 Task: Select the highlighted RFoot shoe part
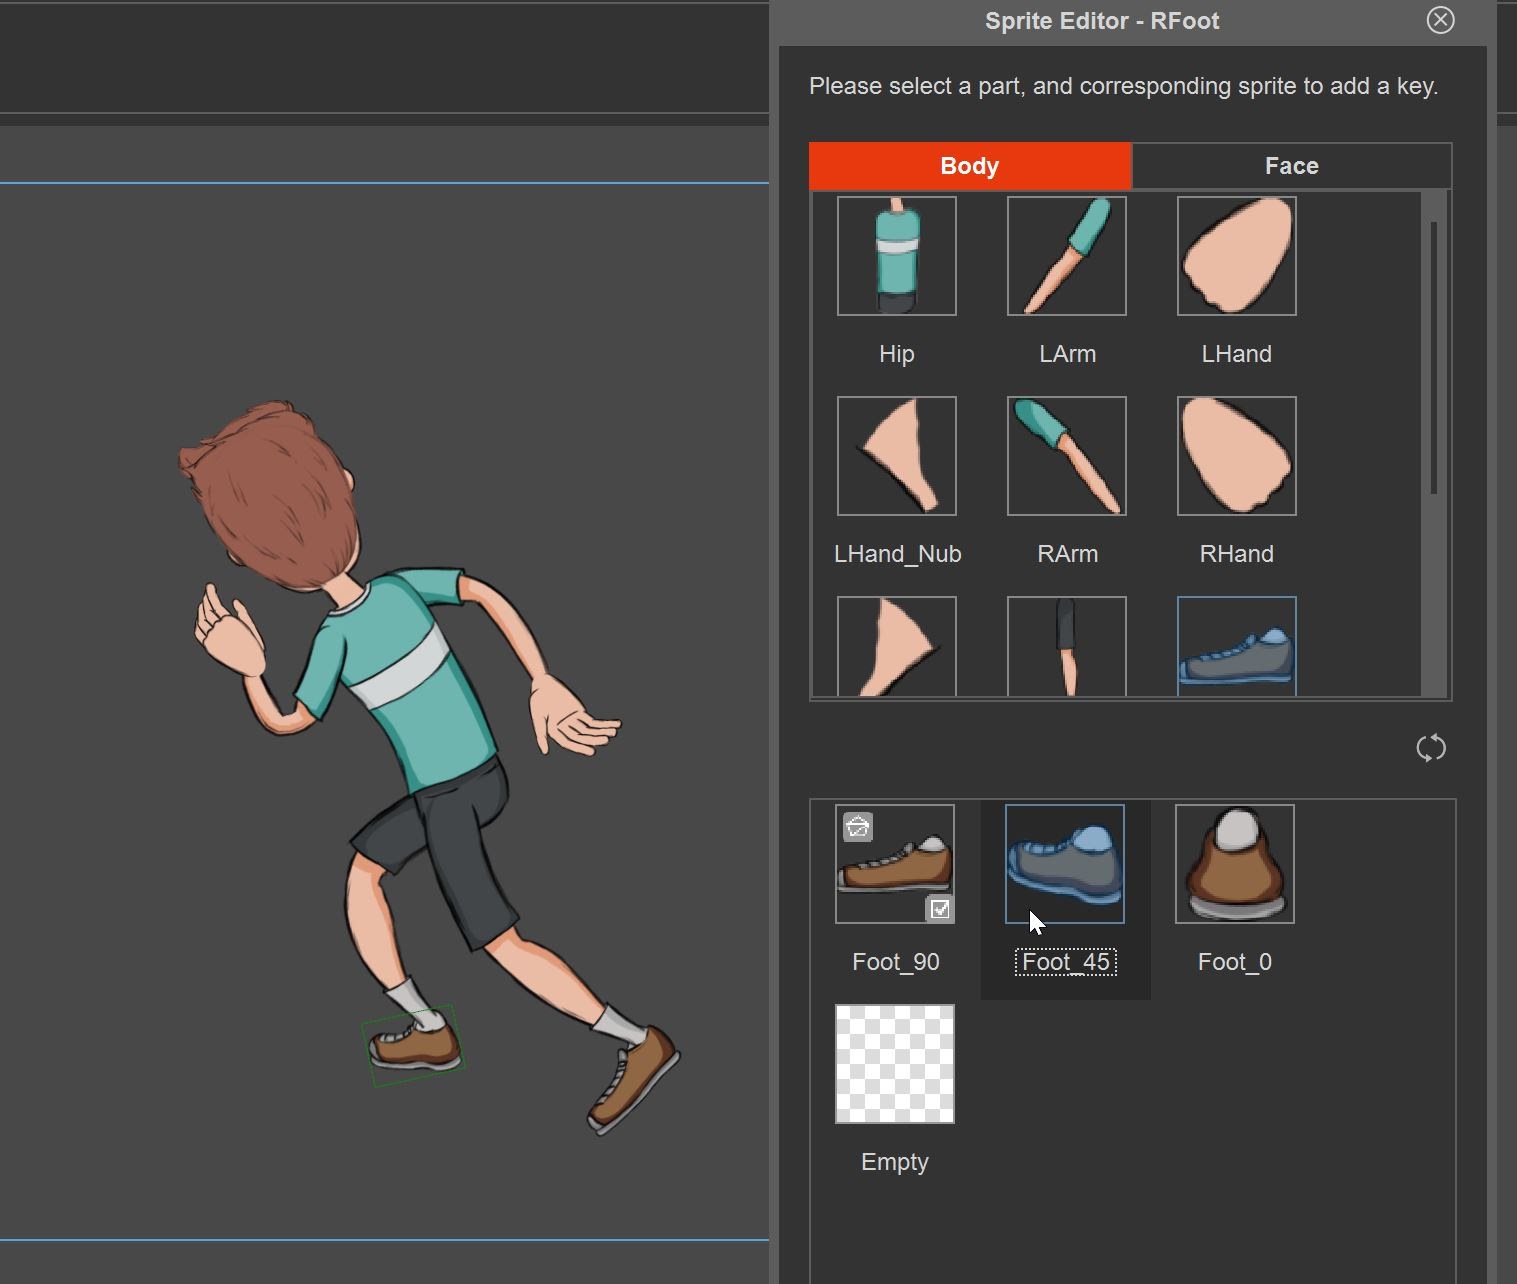pyautogui.click(x=1236, y=647)
